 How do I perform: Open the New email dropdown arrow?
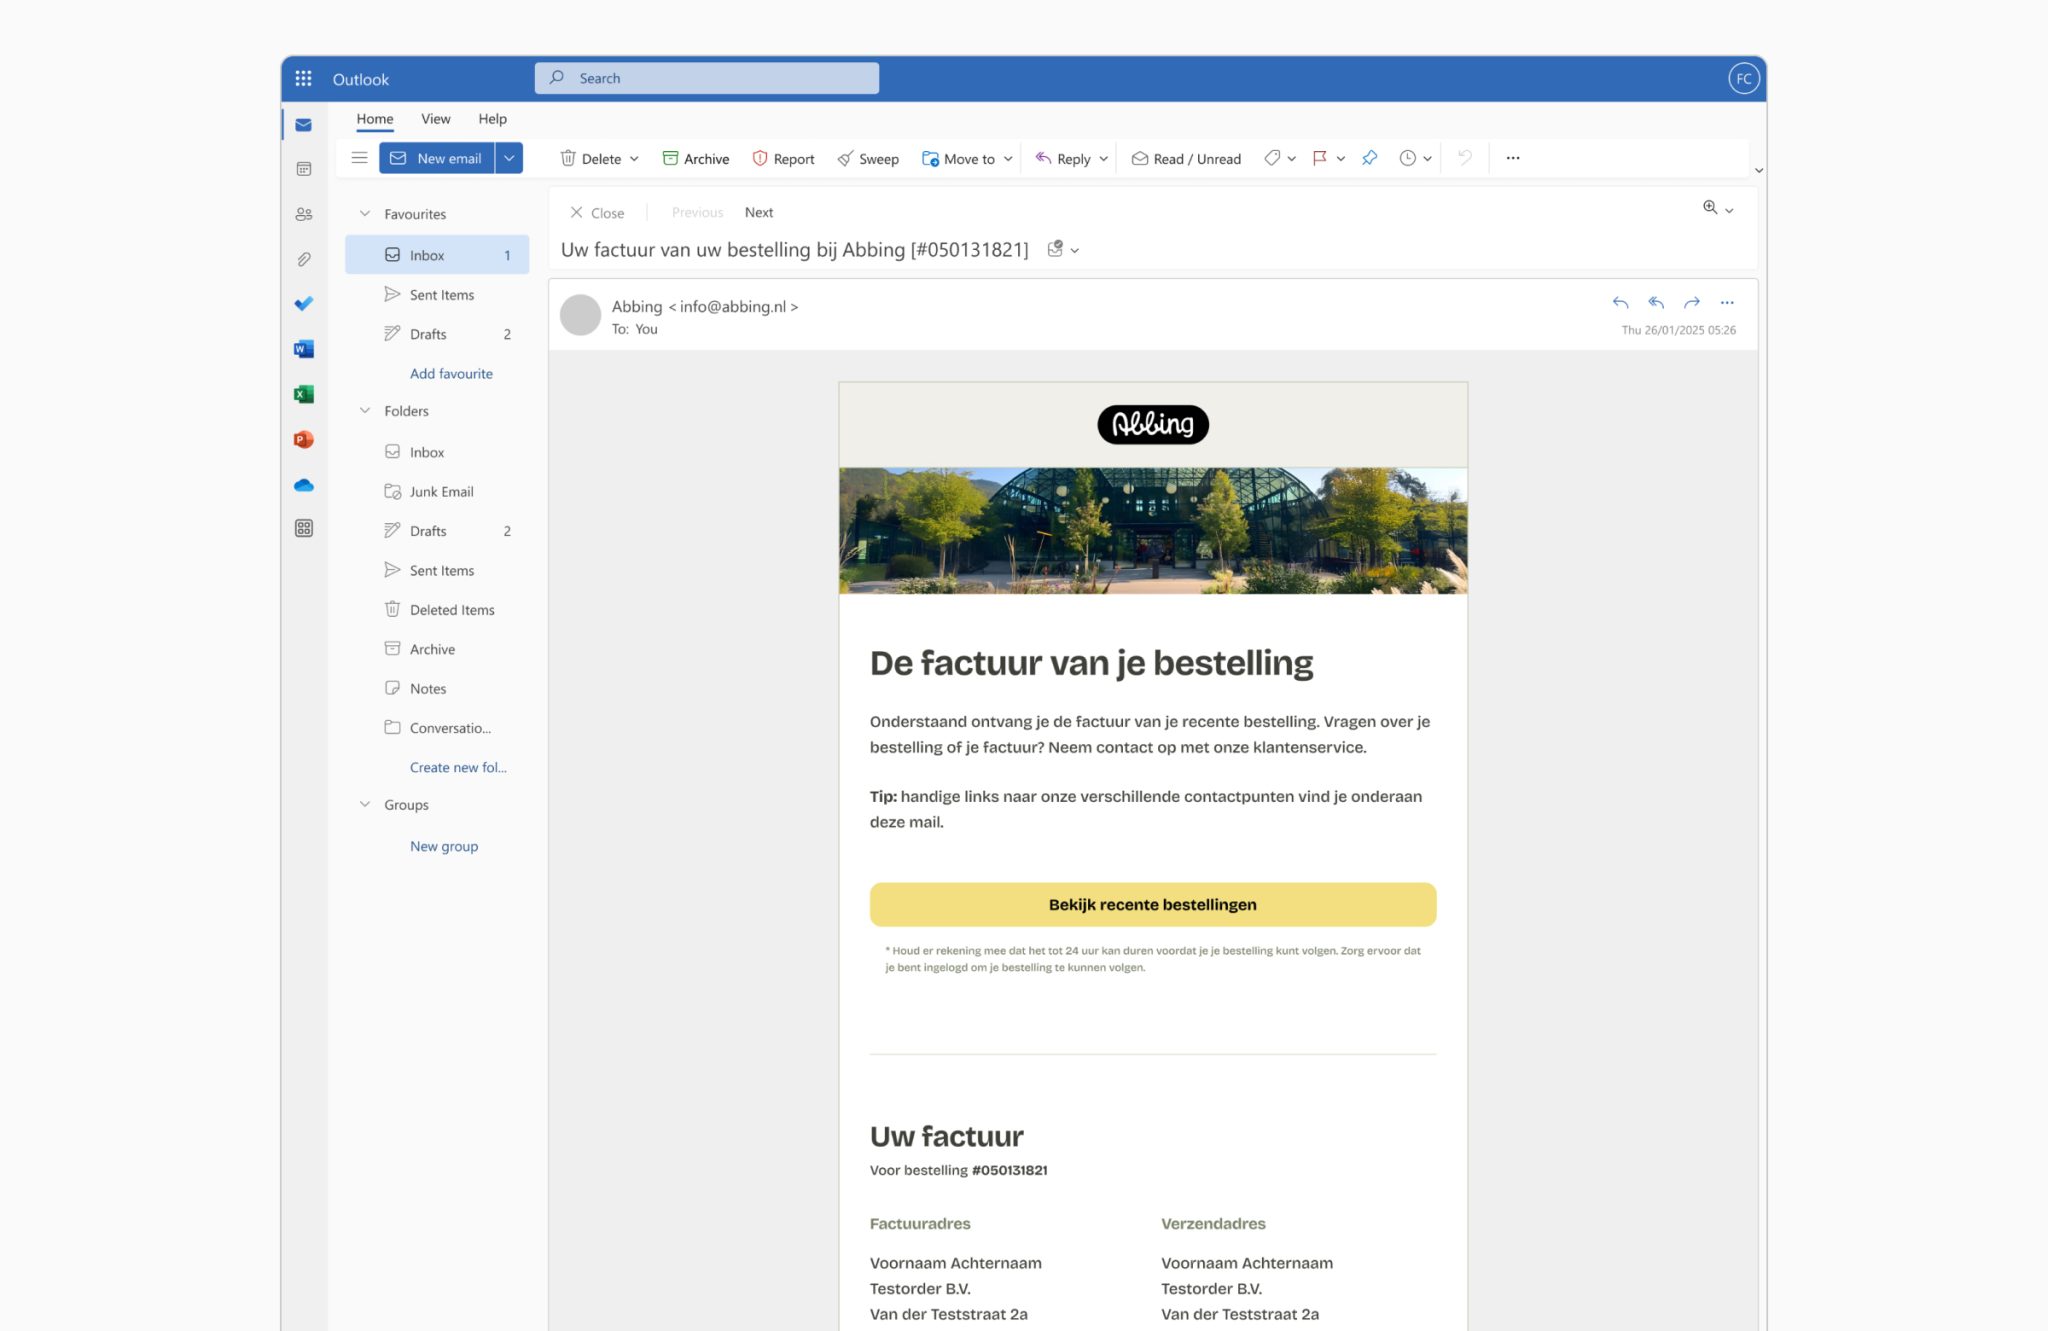tap(509, 158)
